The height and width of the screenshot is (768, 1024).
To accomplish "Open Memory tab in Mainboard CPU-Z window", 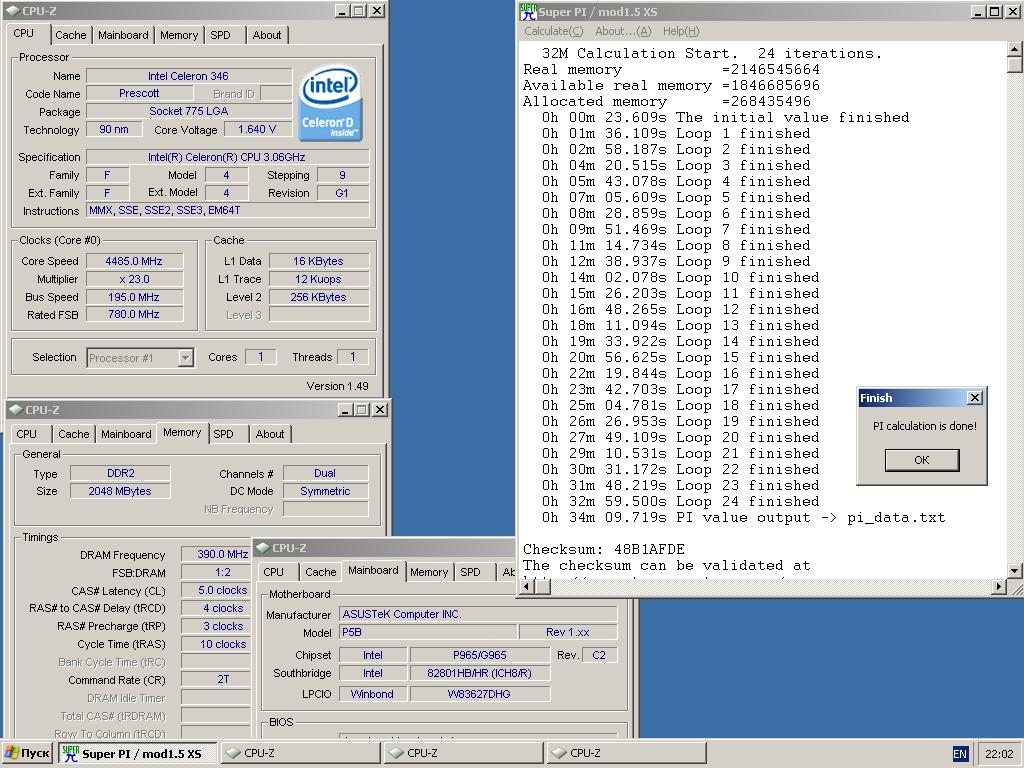I will click(429, 572).
